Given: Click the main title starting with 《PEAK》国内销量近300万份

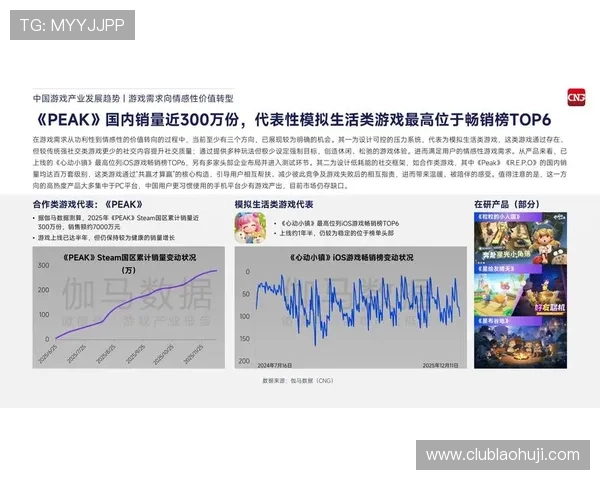Looking at the screenshot, I should [x=293, y=120].
